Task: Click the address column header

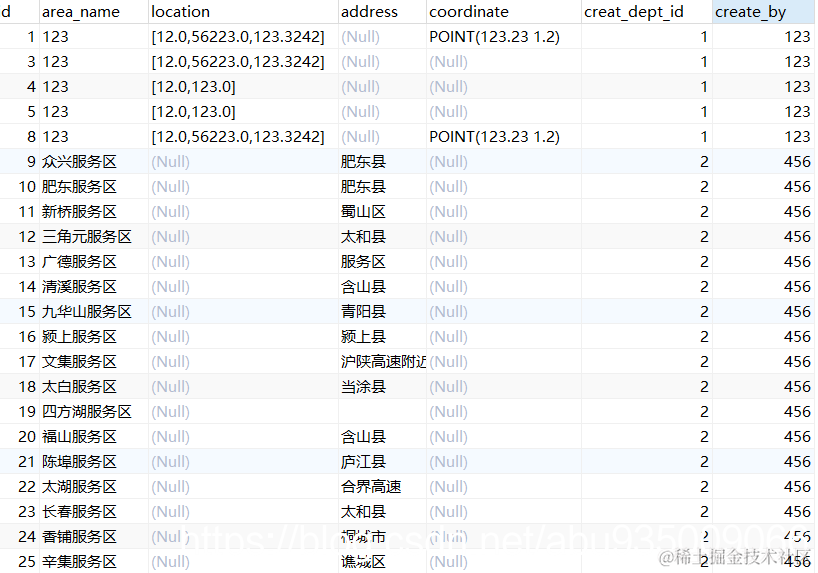Action: click(x=382, y=11)
